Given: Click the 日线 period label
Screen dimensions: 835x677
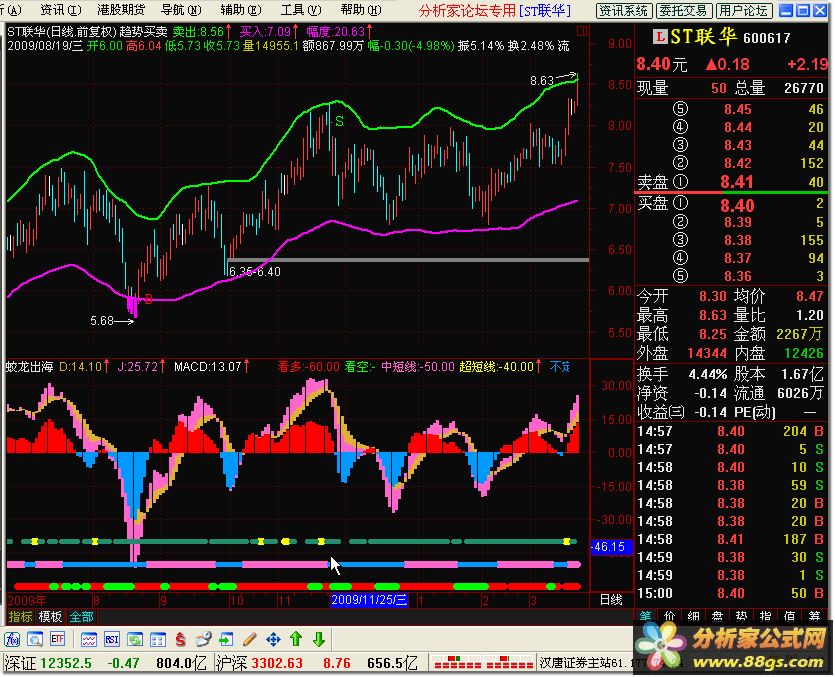Looking at the screenshot, I should tap(611, 600).
